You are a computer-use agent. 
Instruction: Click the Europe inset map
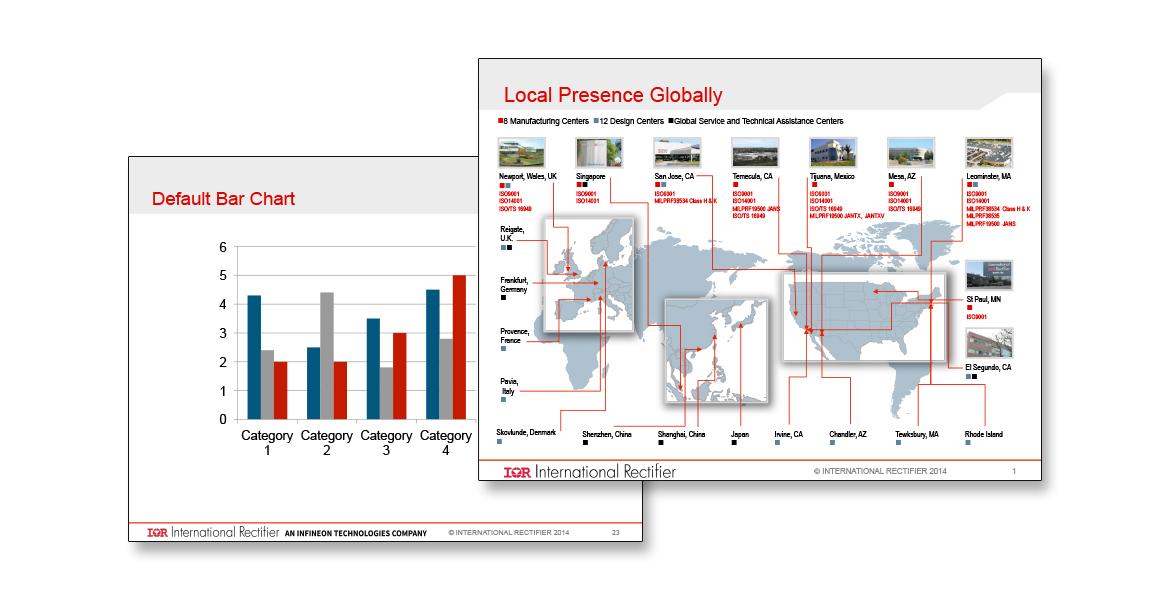point(588,276)
